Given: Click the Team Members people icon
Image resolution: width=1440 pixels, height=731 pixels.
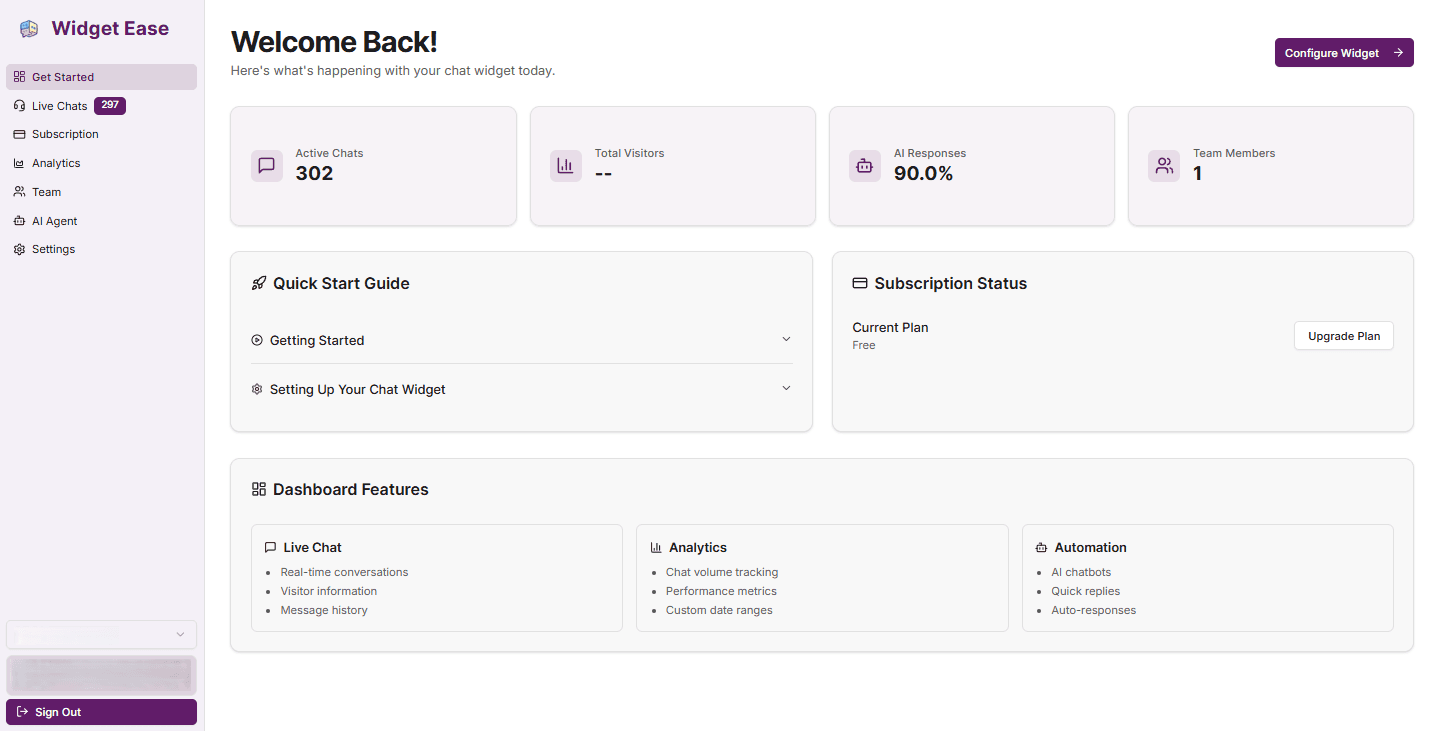Looking at the screenshot, I should [1163, 165].
